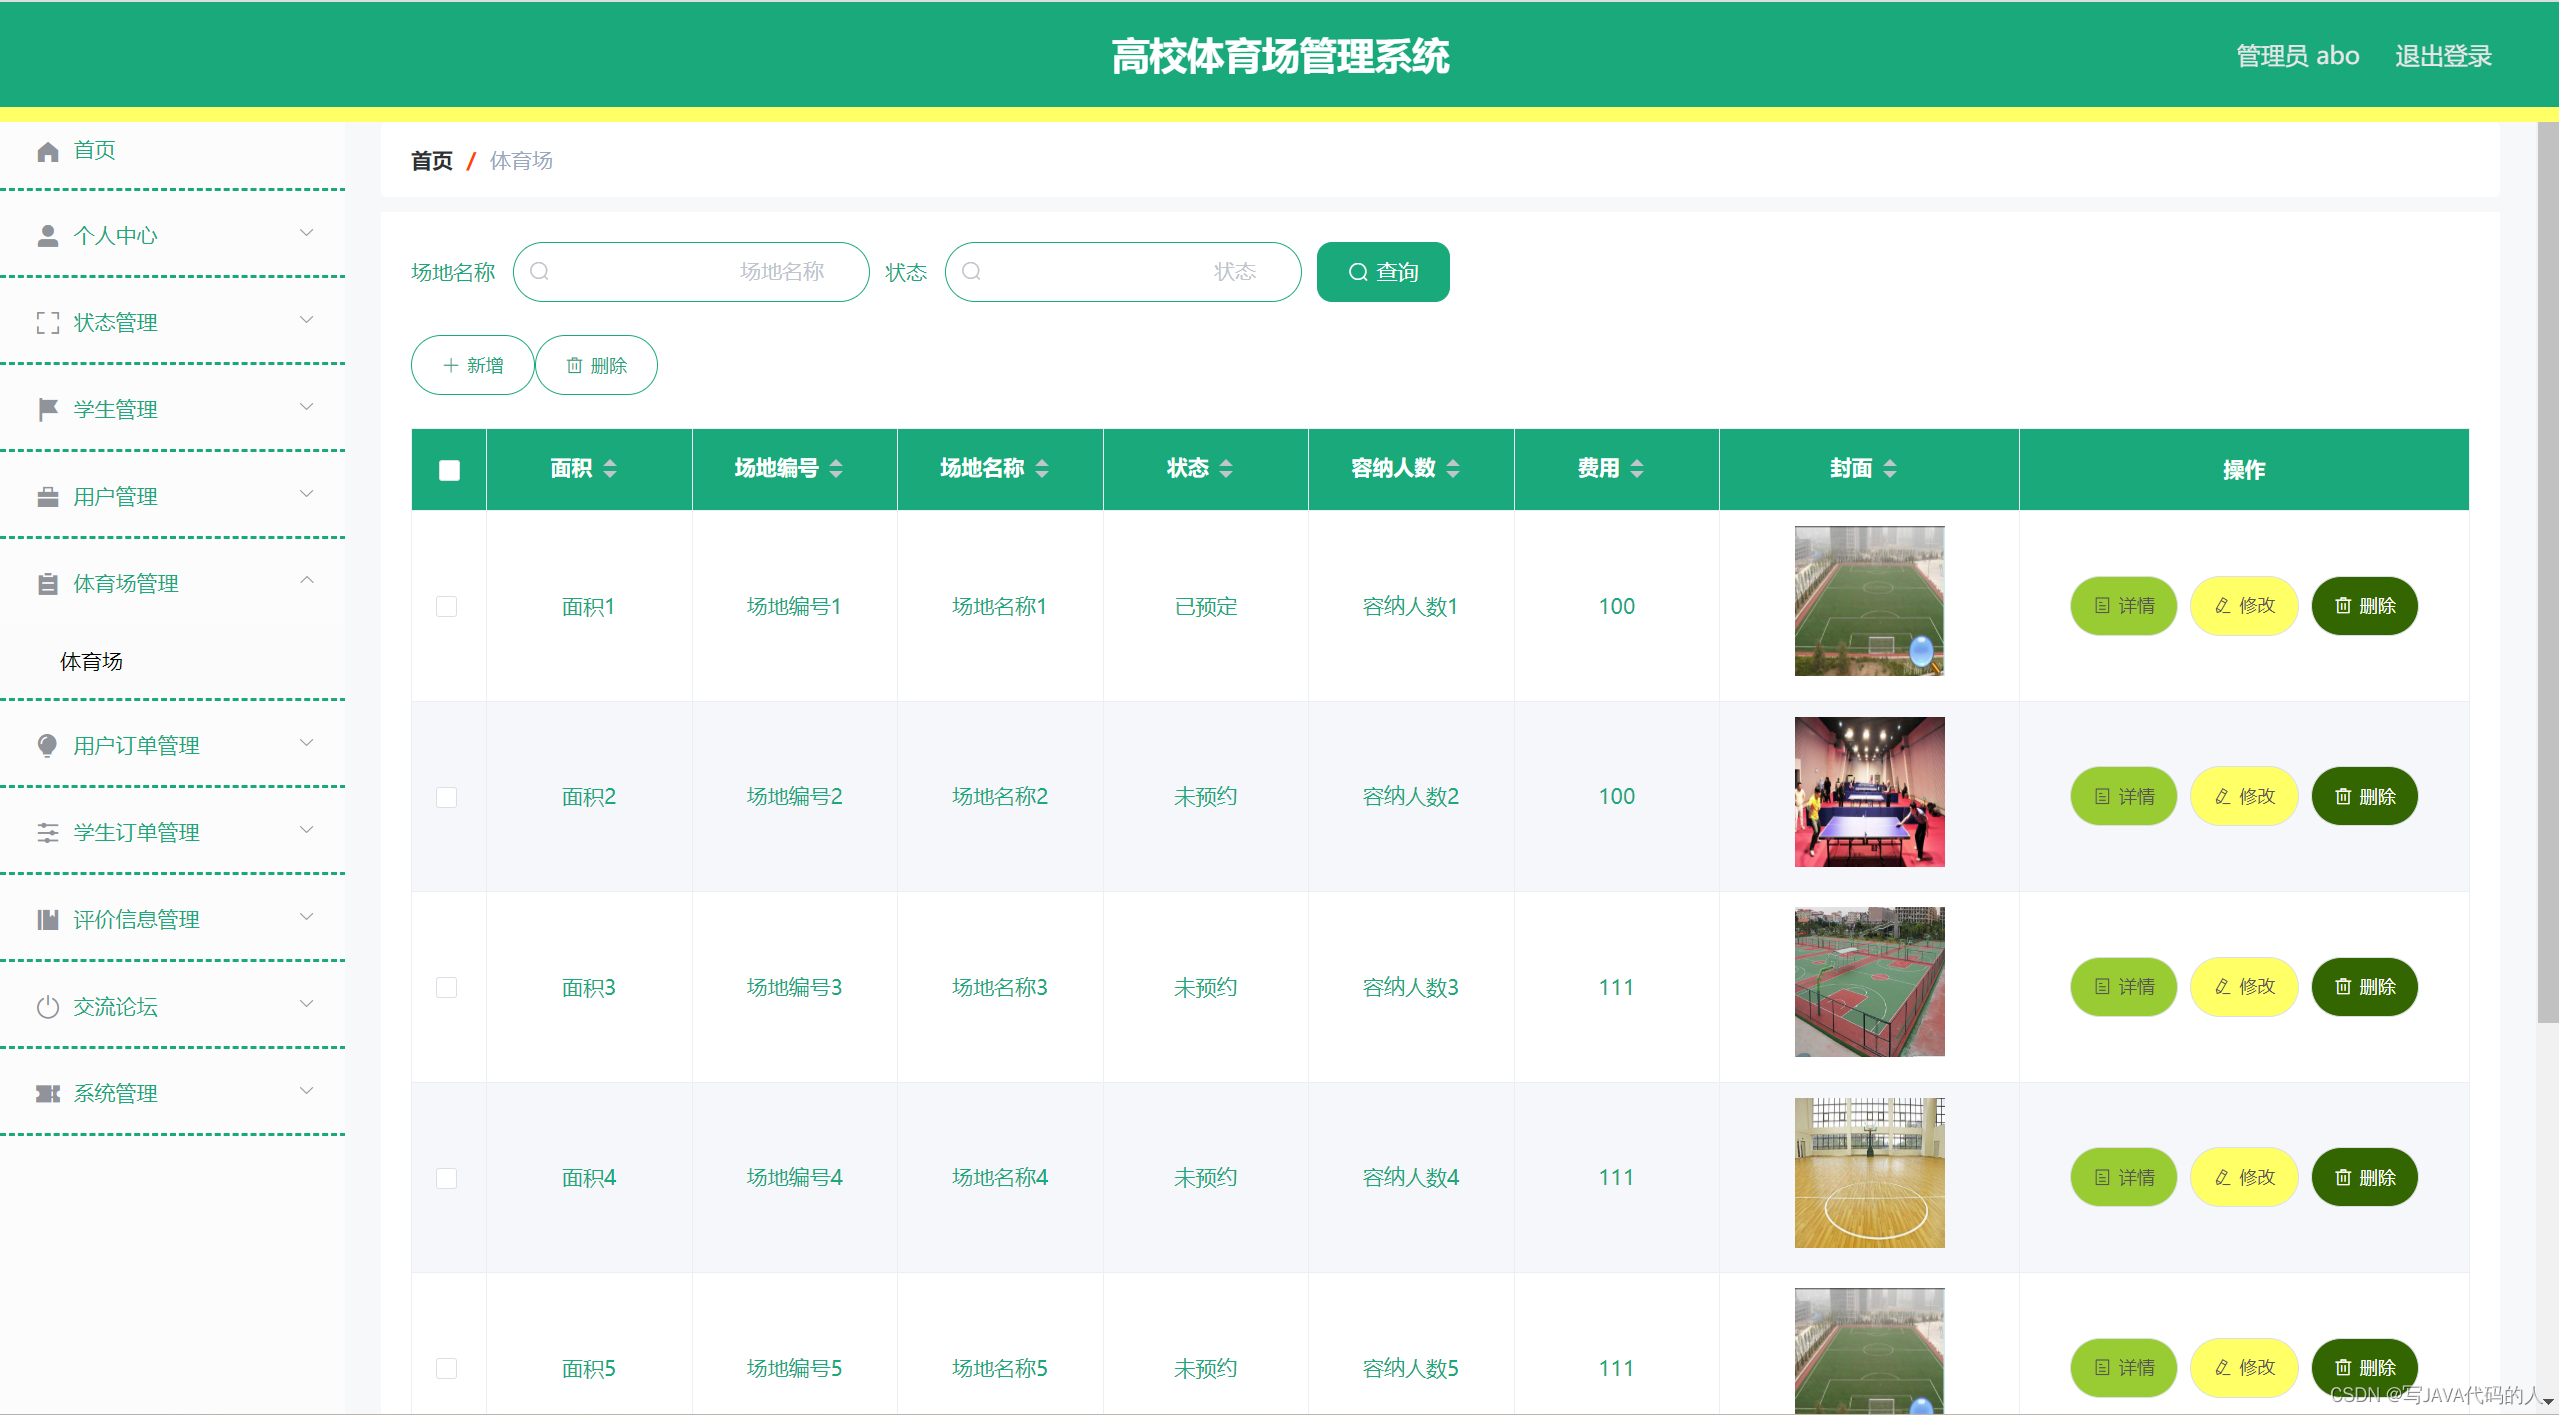The width and height of the screenshot is (2559, 1415).
Task: Click 首页 in the breadcrumb
Action: tap(431, 161)
